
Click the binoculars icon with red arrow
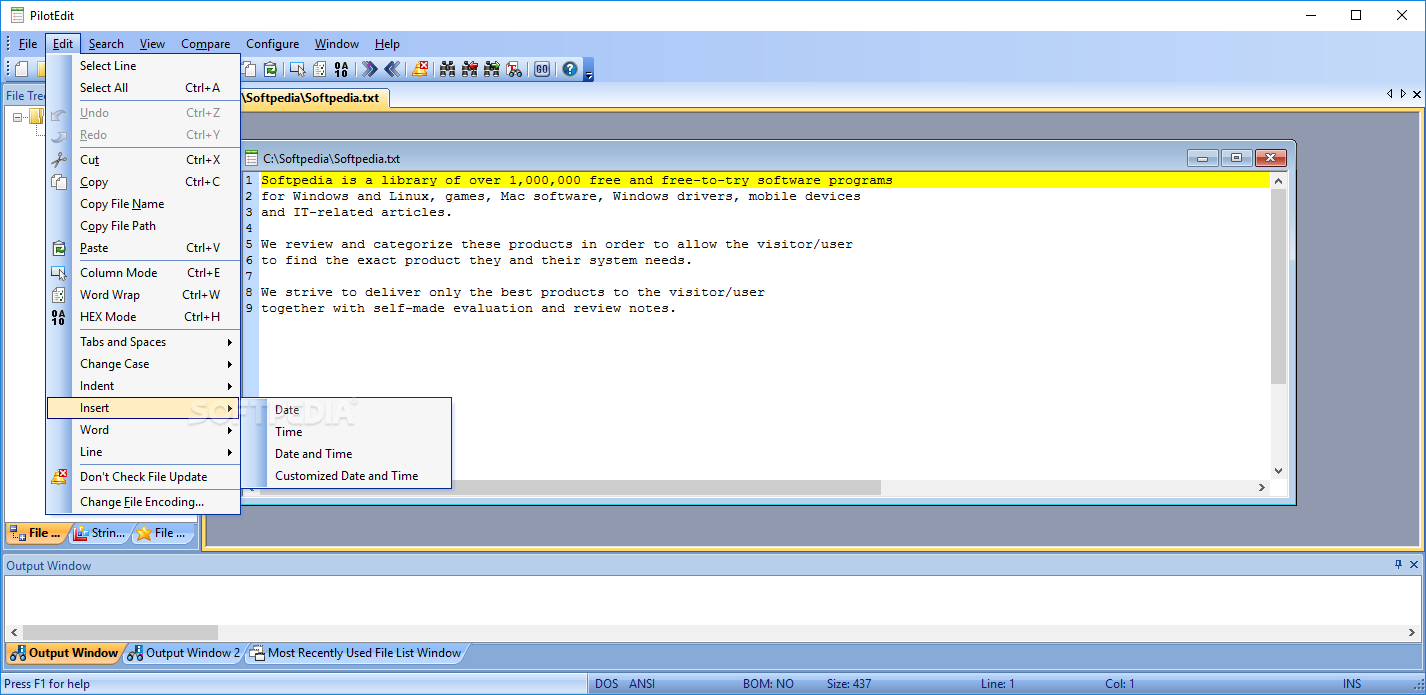click(469, 69)
